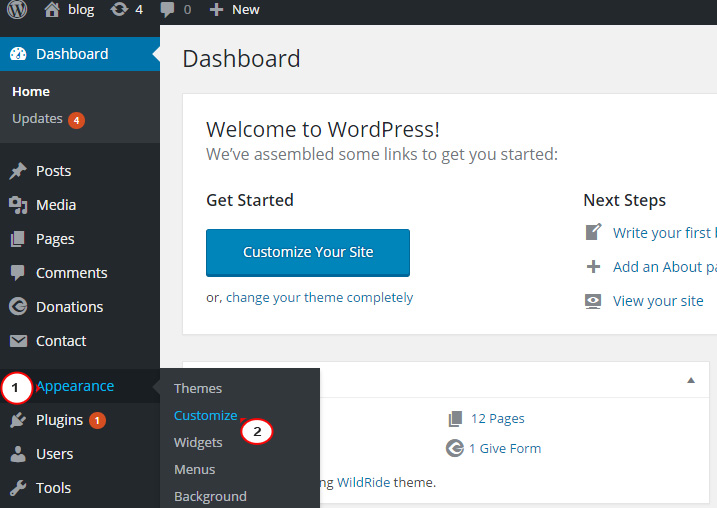Follow change your theme completely link
This screenshot has height=508, width=717.
(319, 298)
